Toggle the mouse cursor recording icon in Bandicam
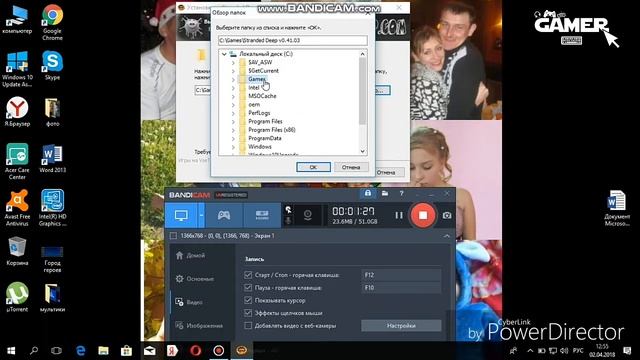Image resolution: width=640 pixels, height=360 pixels. (x=288, y=210)
